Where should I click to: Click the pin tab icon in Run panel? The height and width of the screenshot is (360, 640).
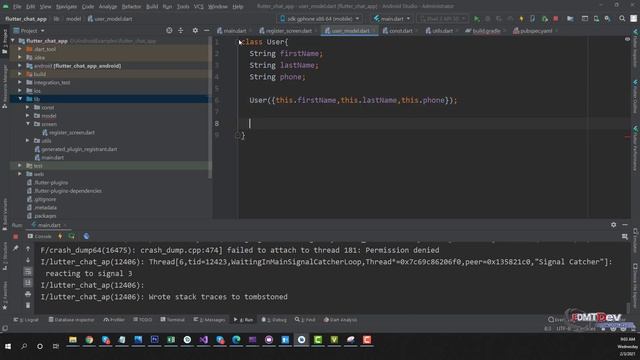pyautogui.click(x=16, y=249)
